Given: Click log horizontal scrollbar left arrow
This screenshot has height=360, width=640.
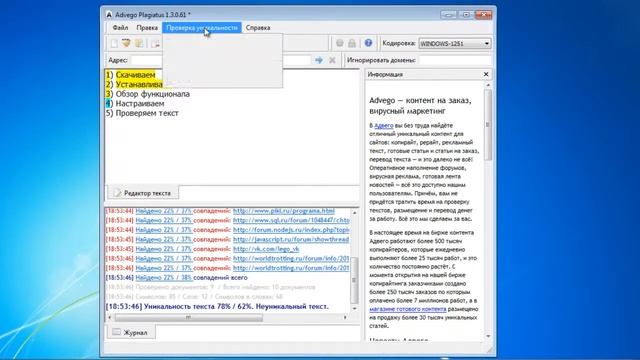Looking at the screenshot, I should pos(109,317).
